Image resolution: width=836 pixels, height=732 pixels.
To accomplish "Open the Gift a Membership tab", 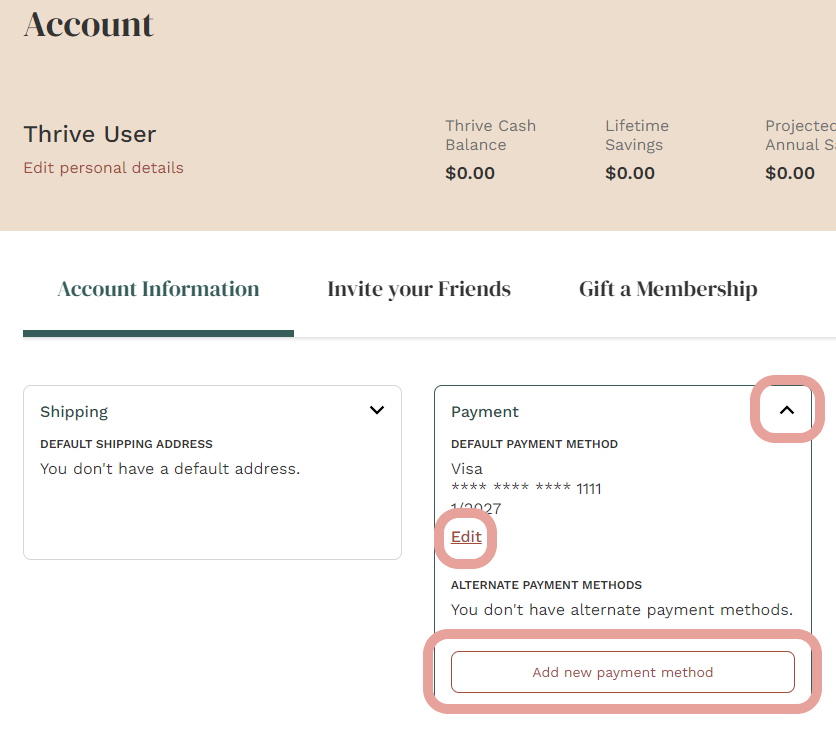I will (x=667, y=289).
